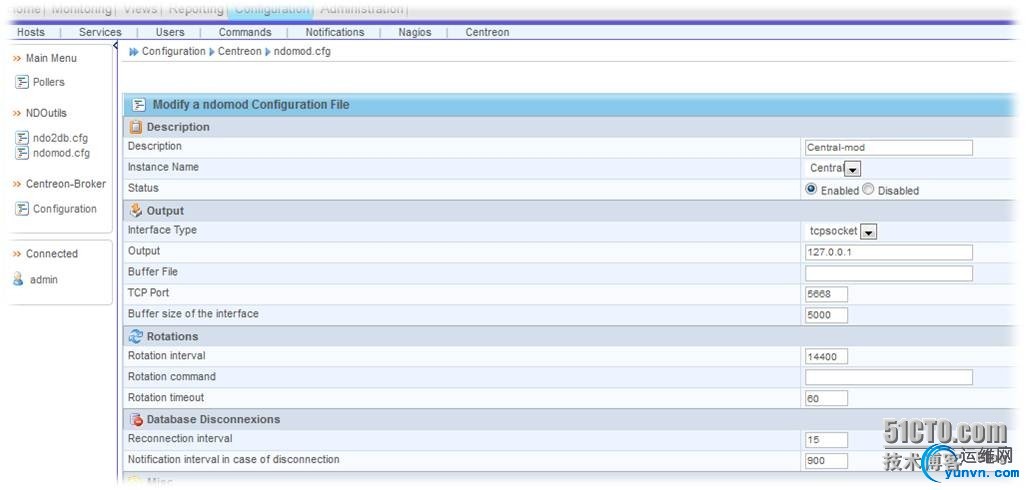
Task: Open the Pollers link in sidebar
Action: pos(48,82)
